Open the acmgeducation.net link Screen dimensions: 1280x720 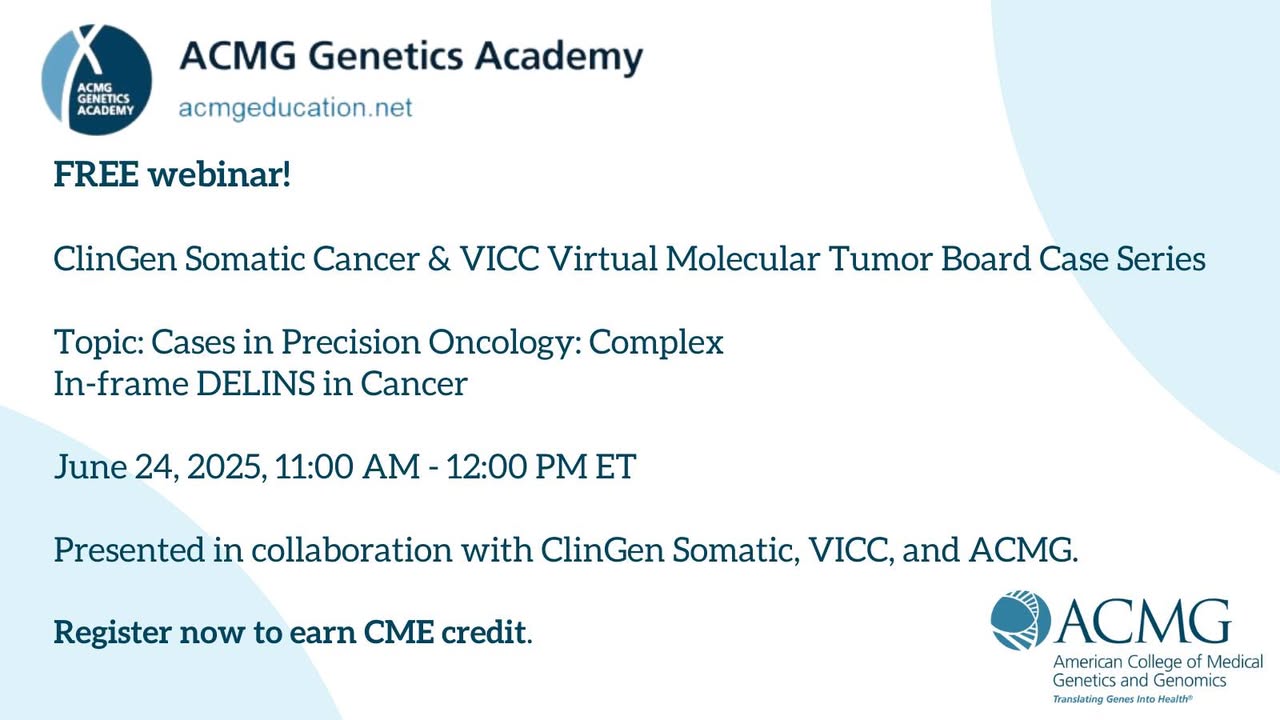coord(295,108)
